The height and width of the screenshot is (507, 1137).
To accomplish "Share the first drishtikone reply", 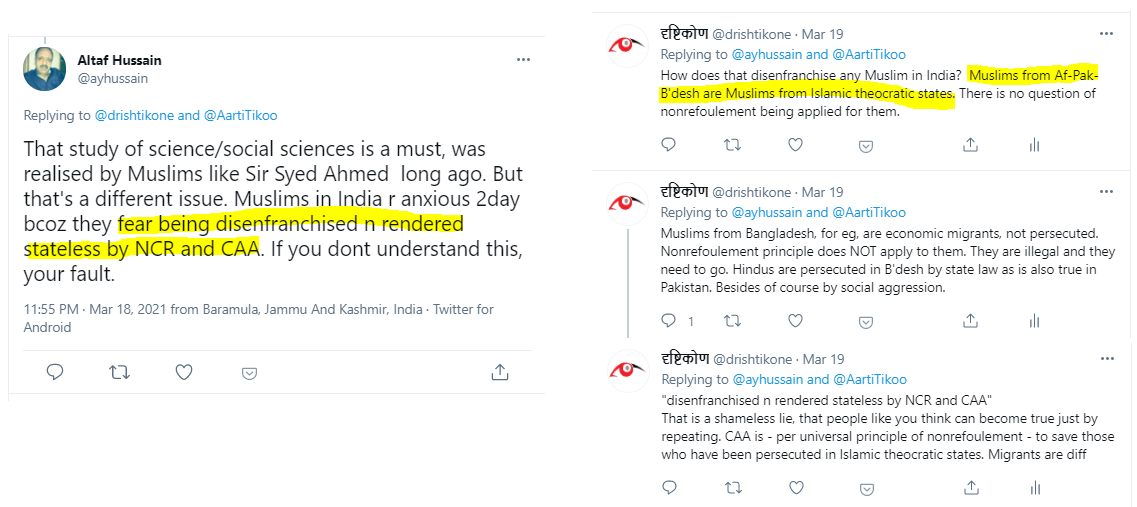I will pyautogui.click(x=970, y=145).
